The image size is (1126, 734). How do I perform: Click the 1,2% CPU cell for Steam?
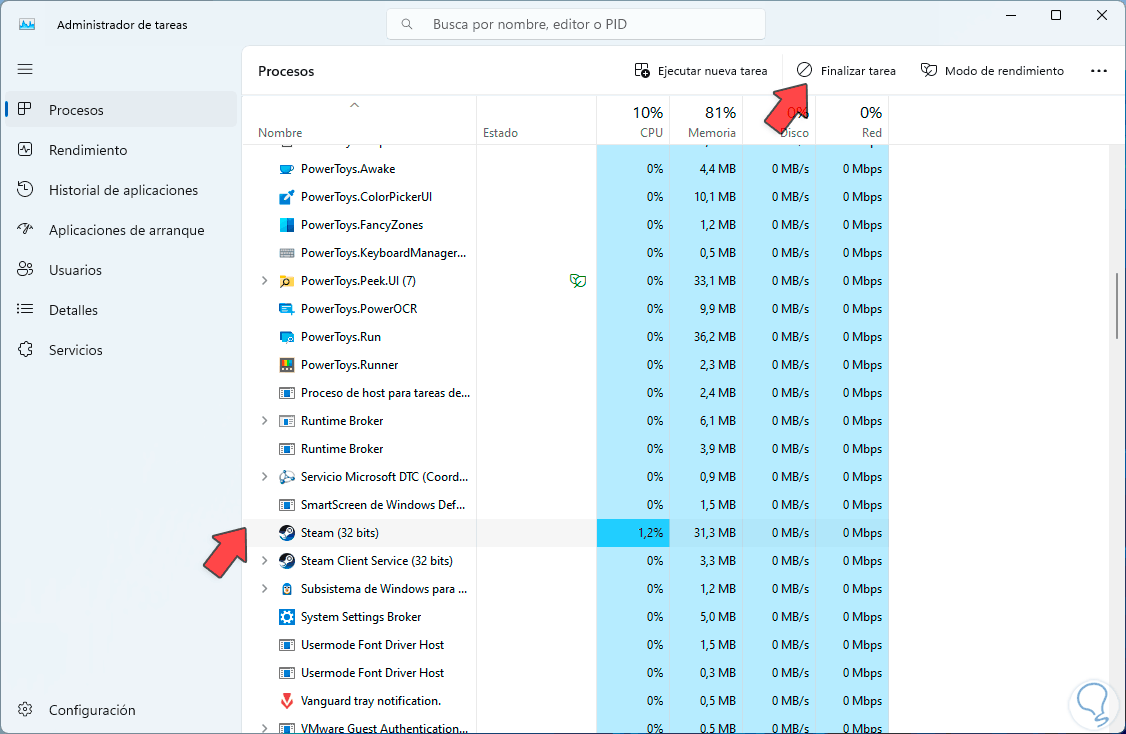pyautogui.click(x=633, y=533)
